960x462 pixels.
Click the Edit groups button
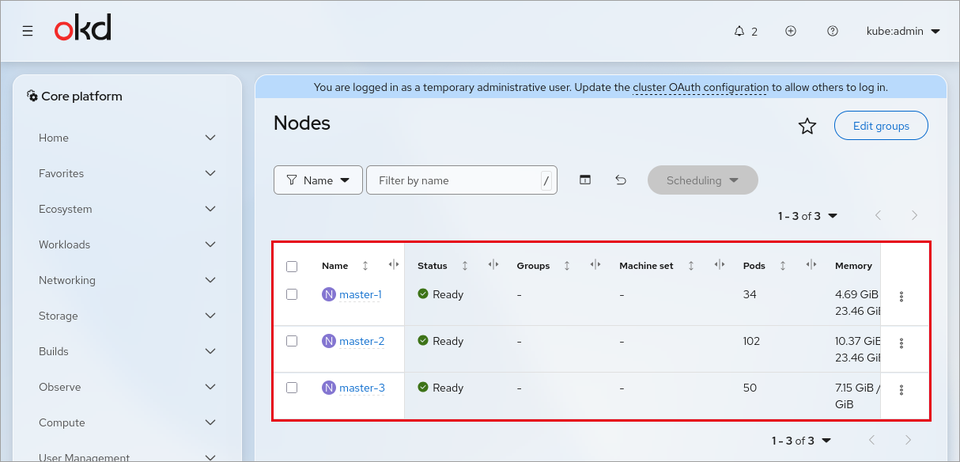coord(881,126)
